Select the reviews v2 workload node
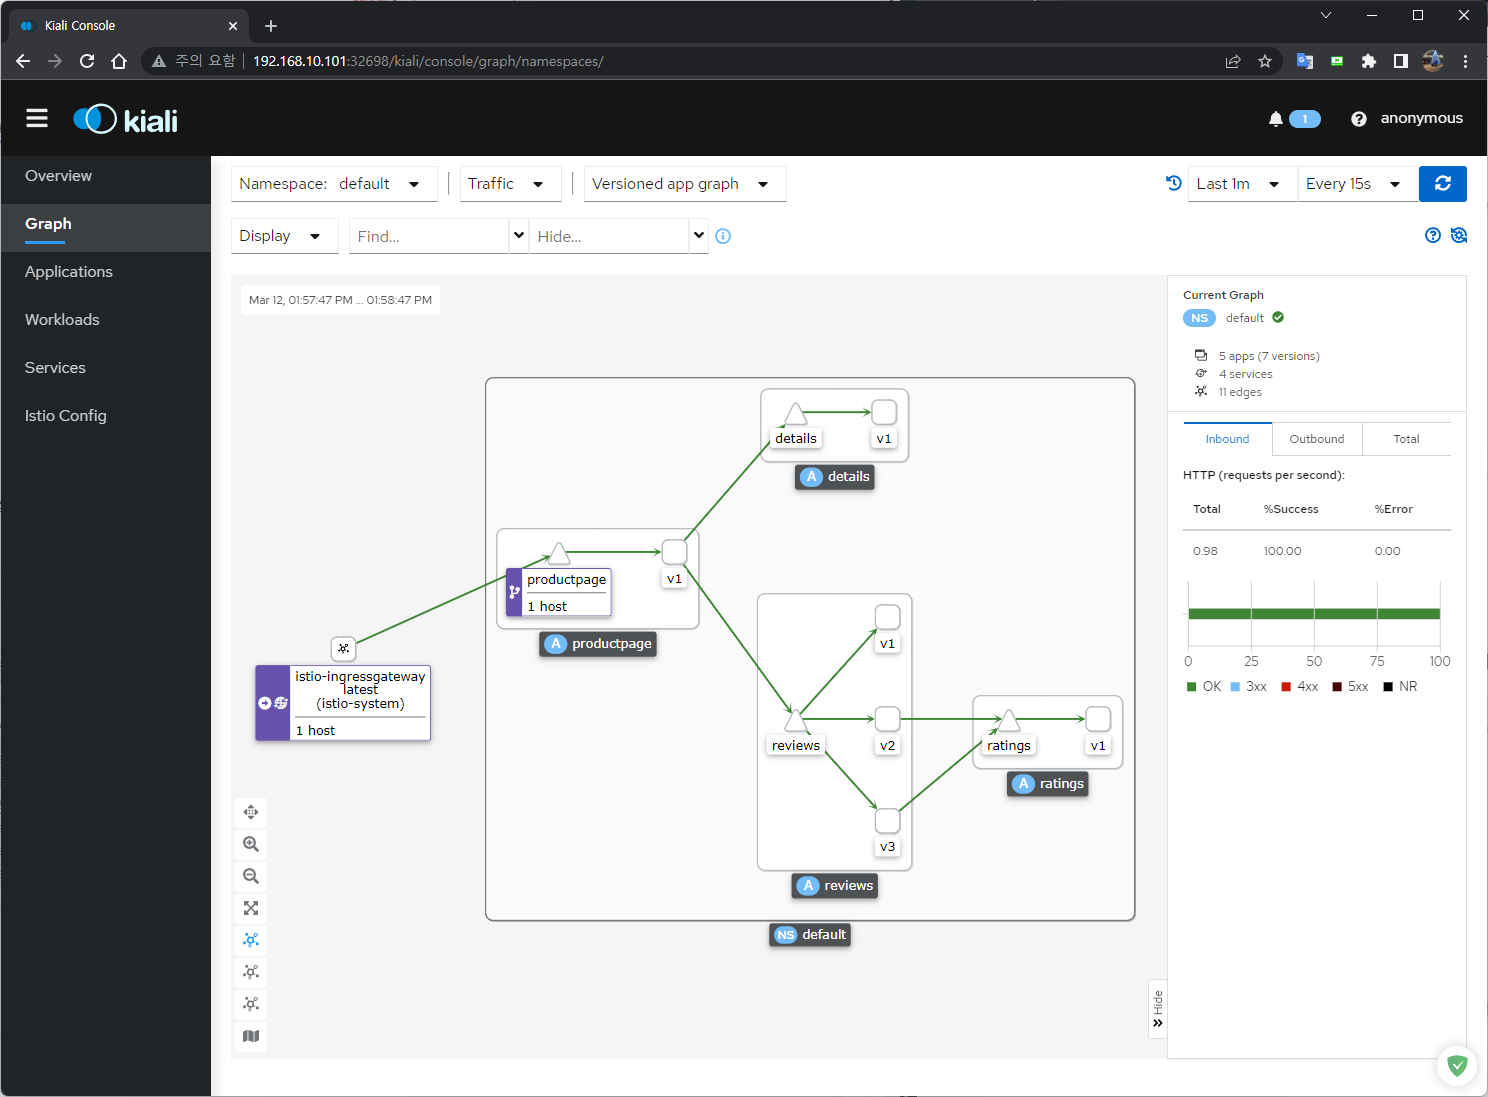Viewport: 1488px width, 1097px height. [x=887, y=719]
